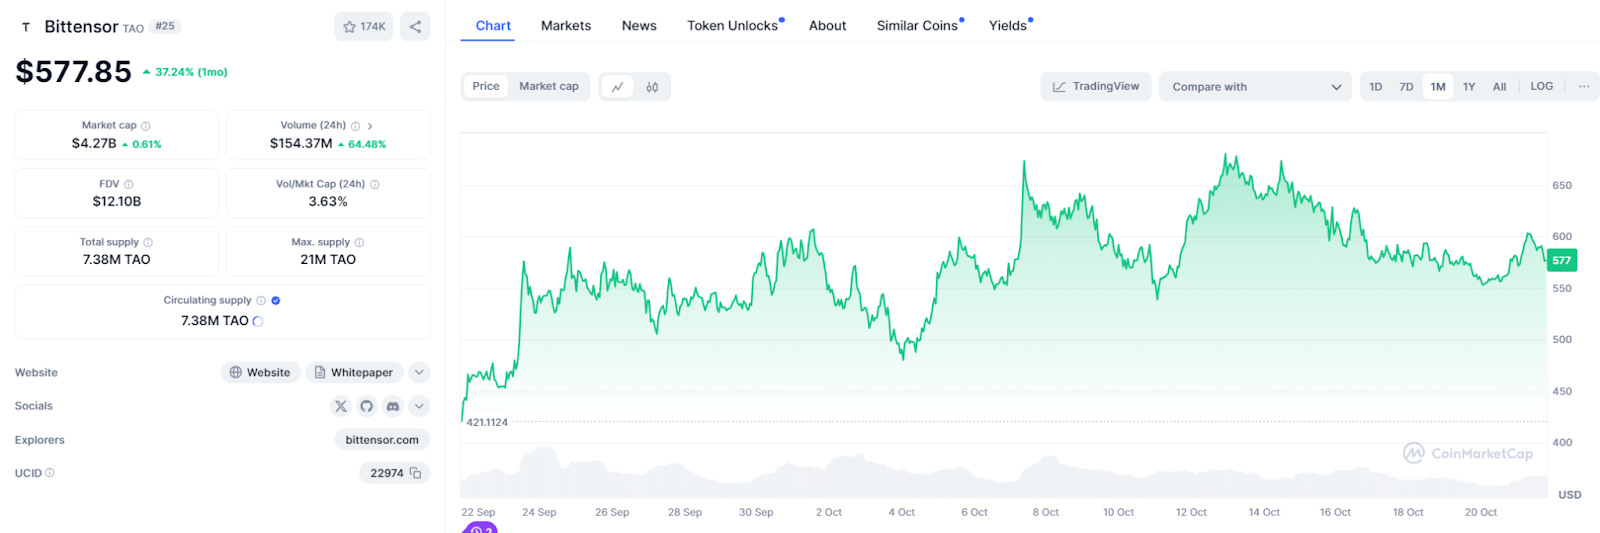Open the Chart tab
The image size is (1600, 533).
coord(493,26)
